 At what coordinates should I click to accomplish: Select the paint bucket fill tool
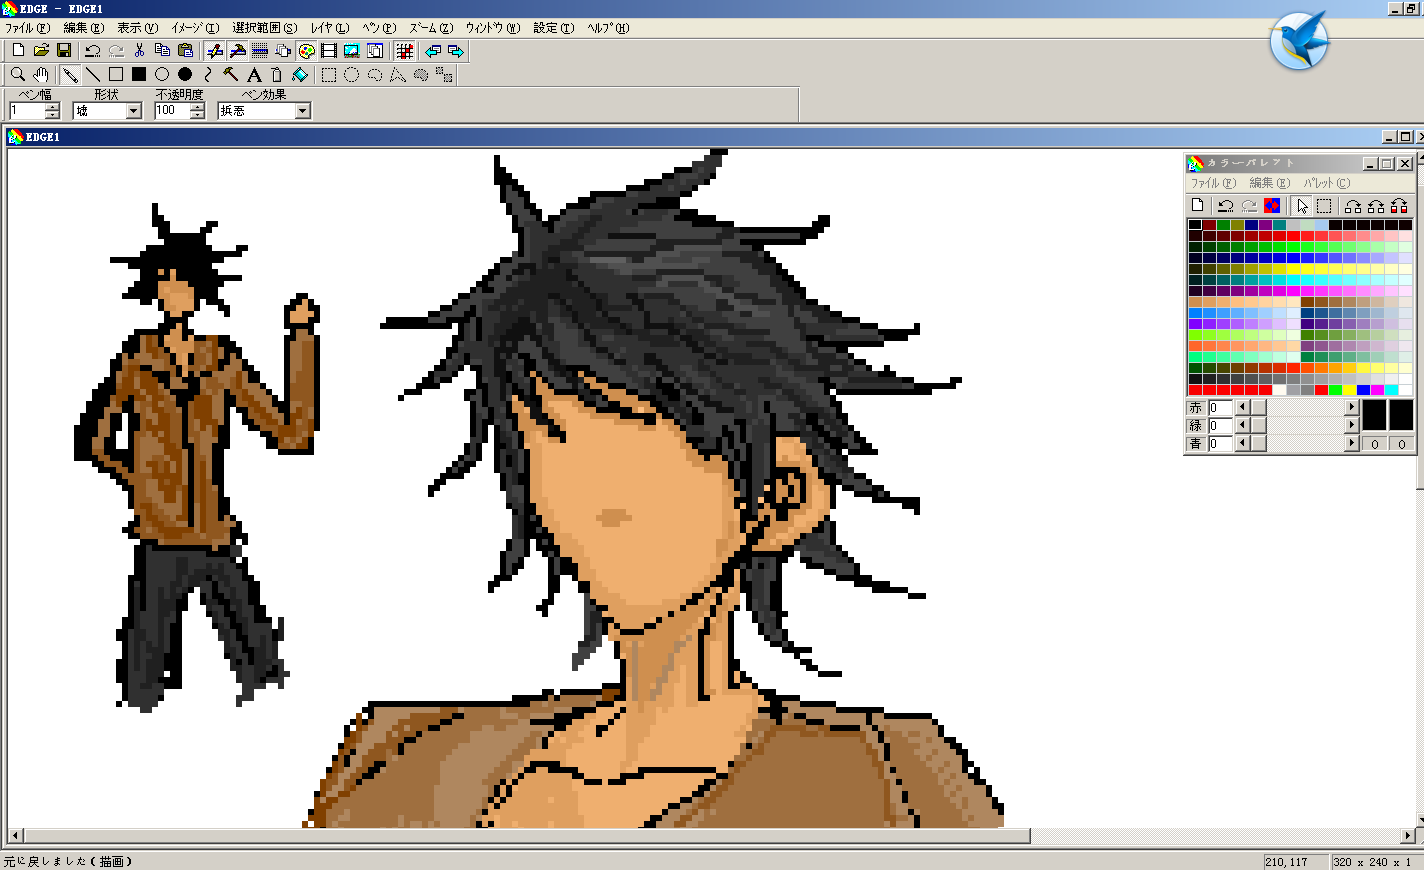[300, 75]
